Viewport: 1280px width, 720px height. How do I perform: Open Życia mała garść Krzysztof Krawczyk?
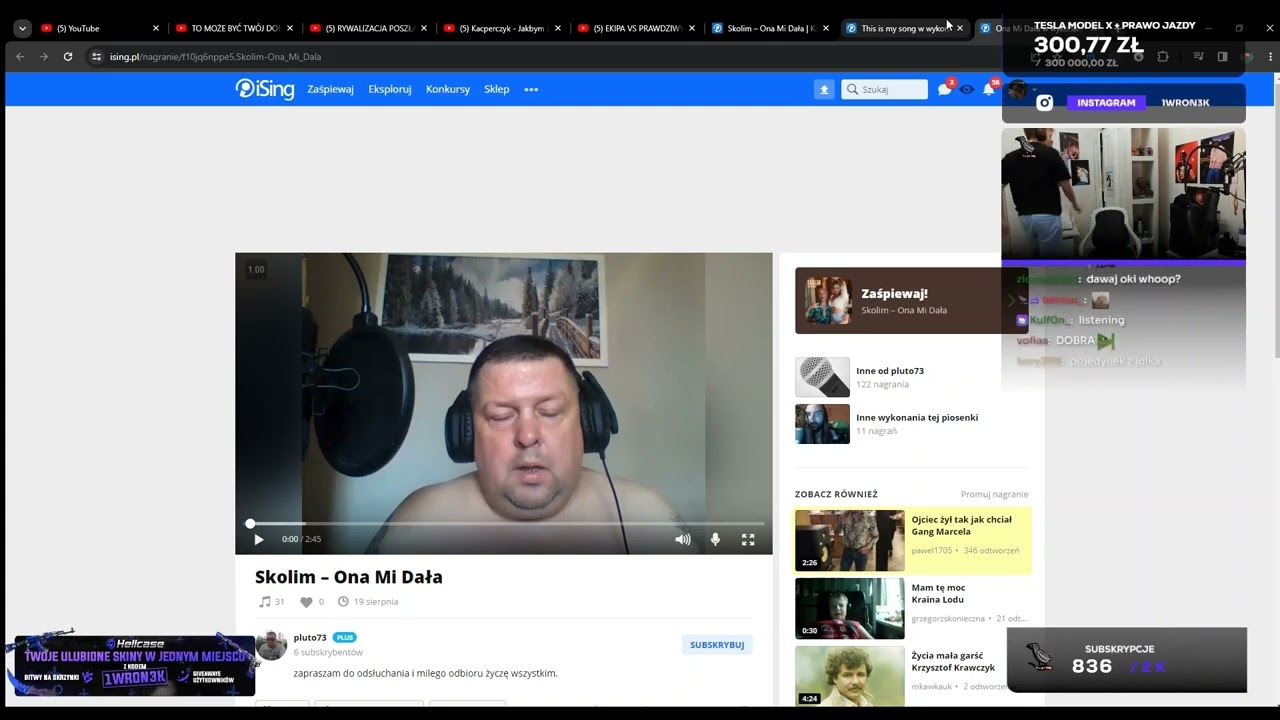[953, 661]
